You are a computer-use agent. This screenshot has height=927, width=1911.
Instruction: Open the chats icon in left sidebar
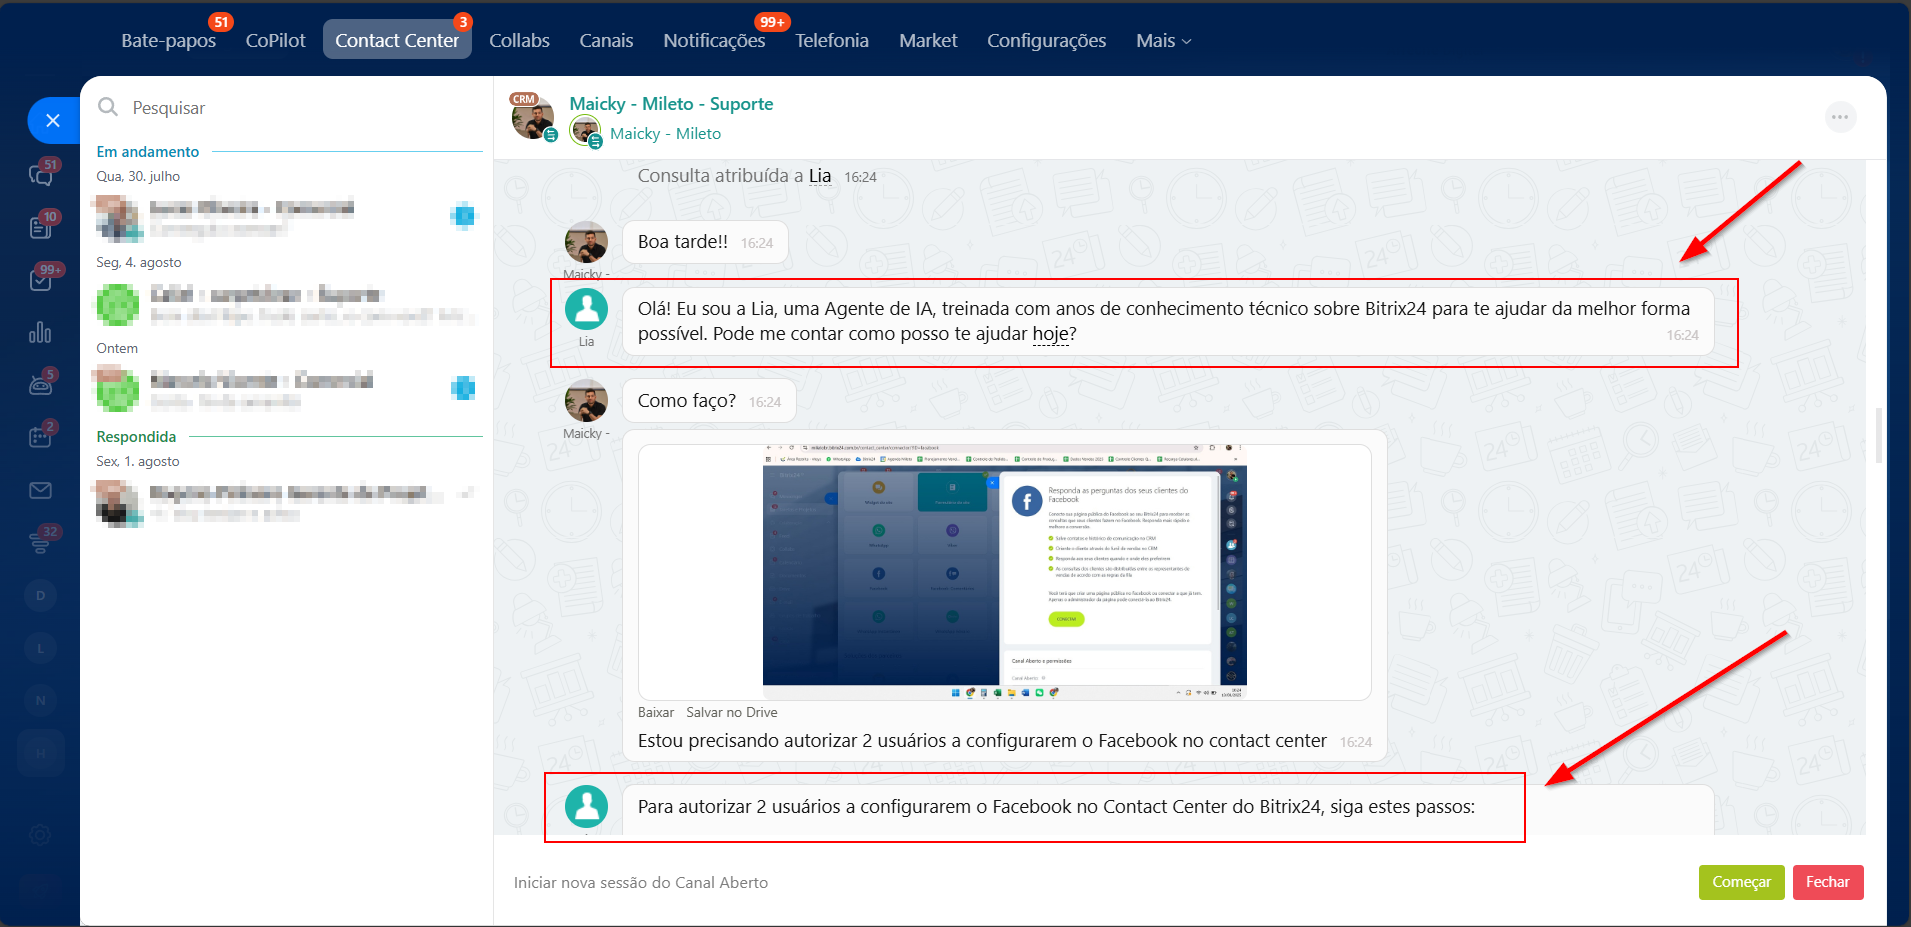click(41, 176)
